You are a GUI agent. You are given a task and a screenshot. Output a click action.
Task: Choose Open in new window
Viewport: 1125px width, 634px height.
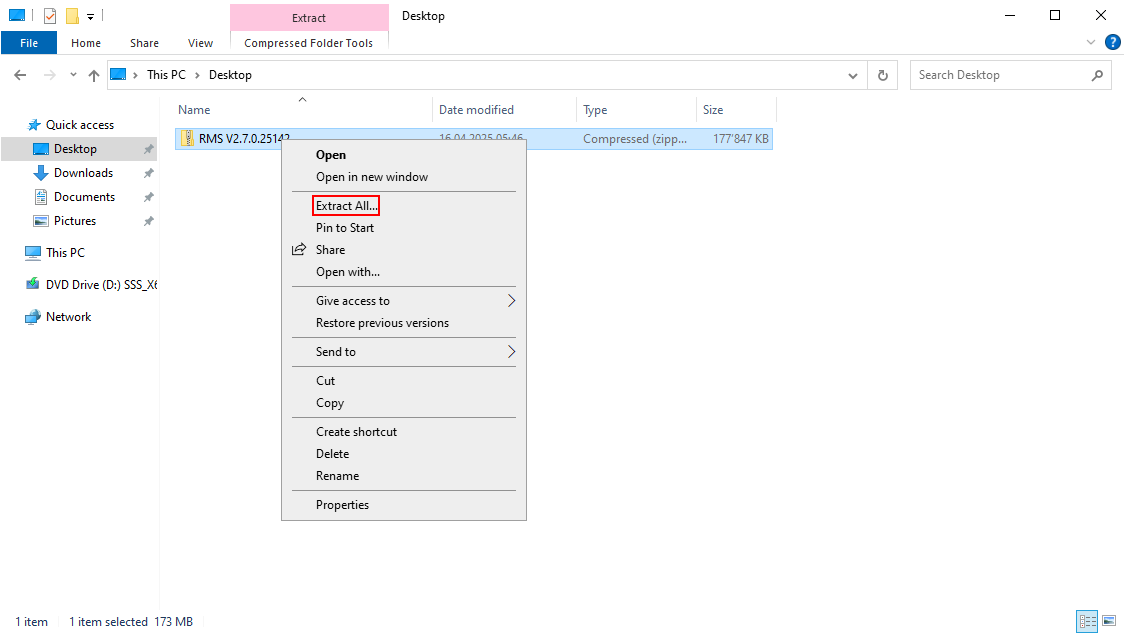click(404, 177)
